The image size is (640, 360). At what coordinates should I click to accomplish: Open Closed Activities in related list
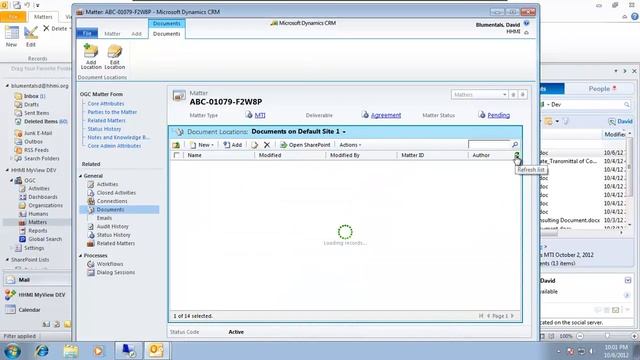coord(116,193)
